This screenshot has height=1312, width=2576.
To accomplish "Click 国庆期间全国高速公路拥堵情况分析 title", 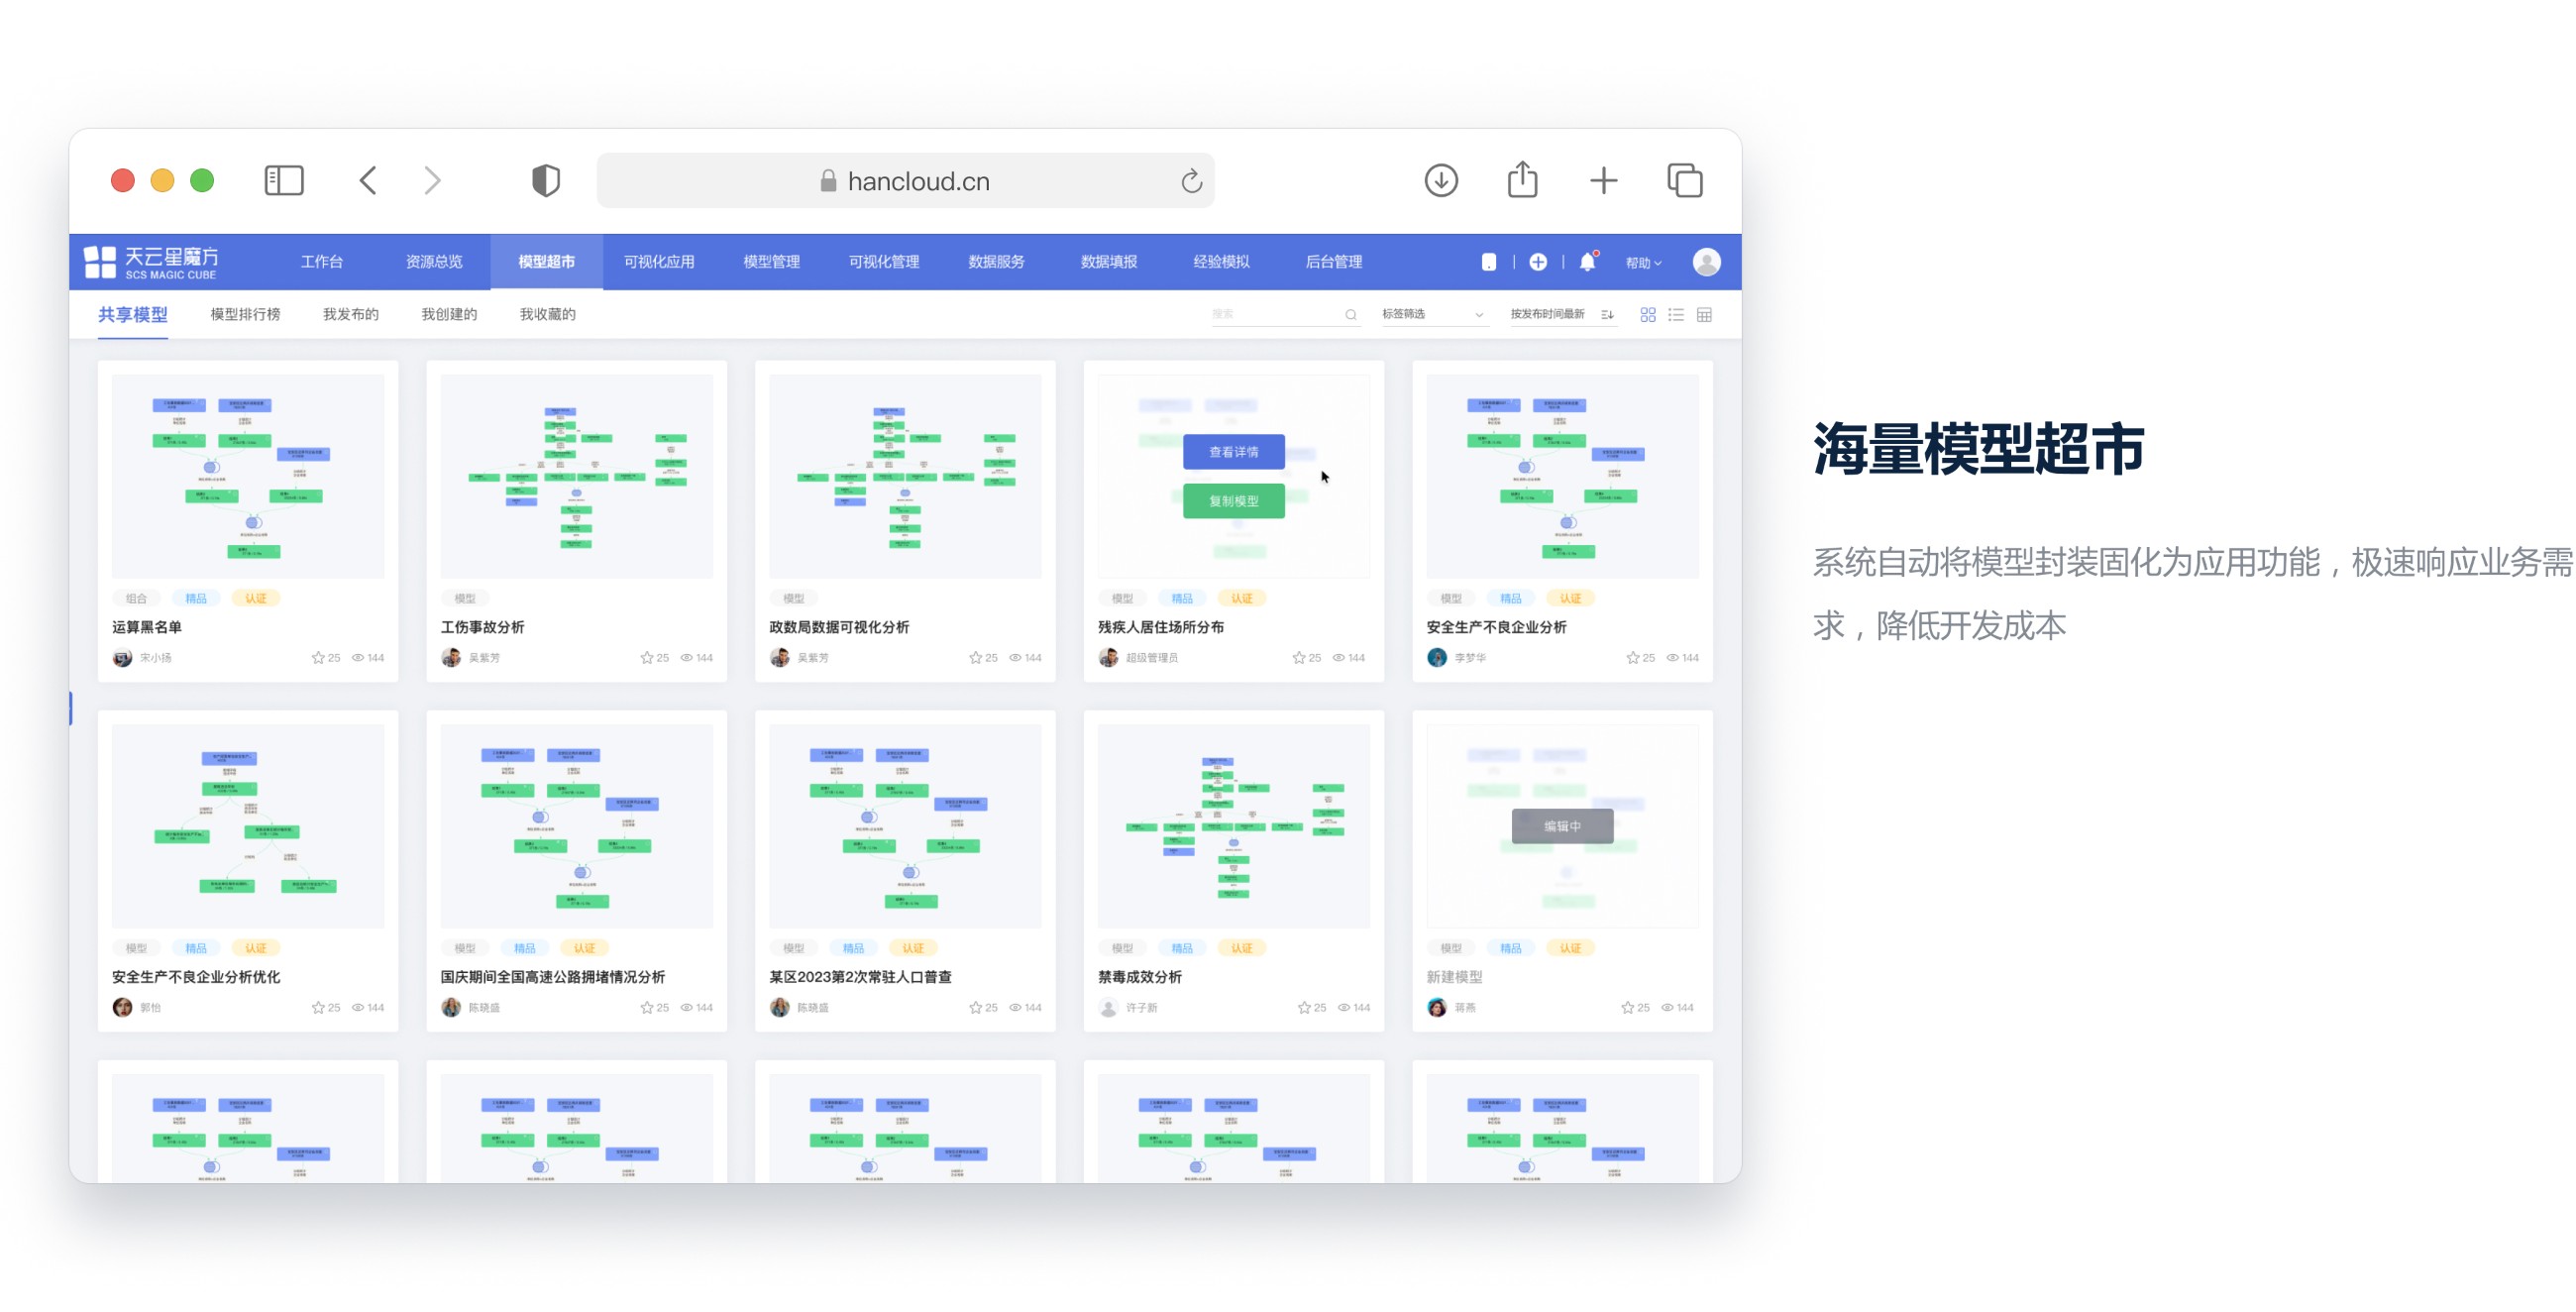I will click(553, 977).
